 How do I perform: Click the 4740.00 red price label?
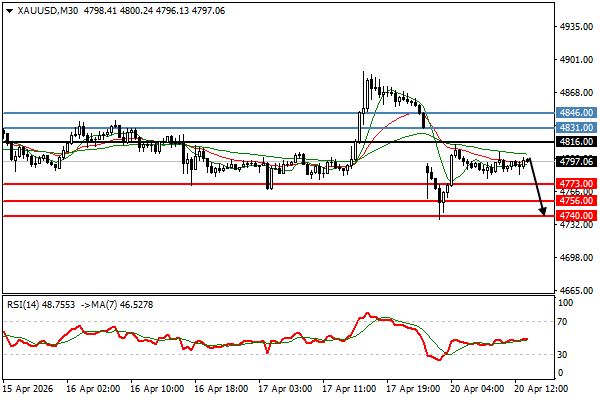[577, 216]
